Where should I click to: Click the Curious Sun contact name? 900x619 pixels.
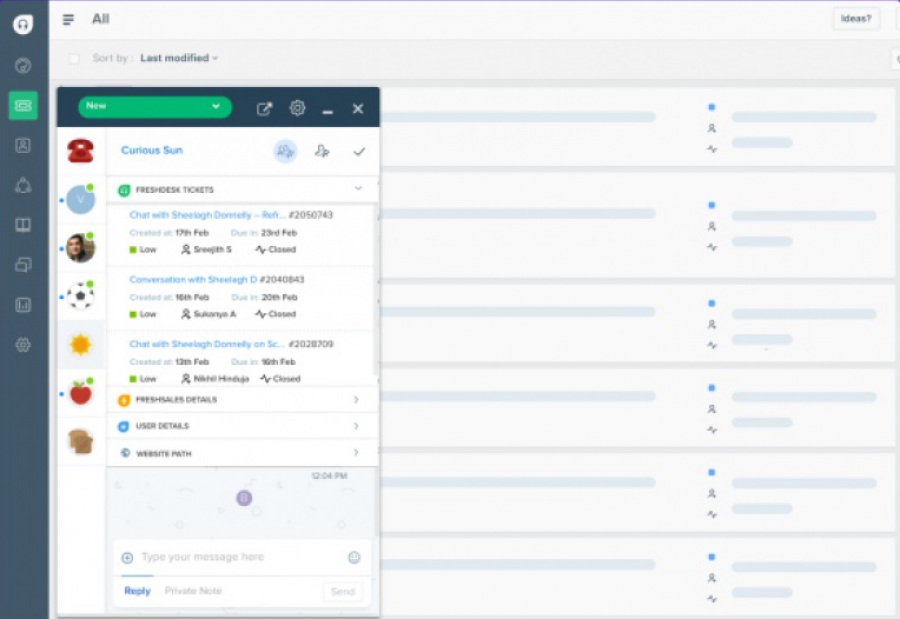tap(152, 150)
